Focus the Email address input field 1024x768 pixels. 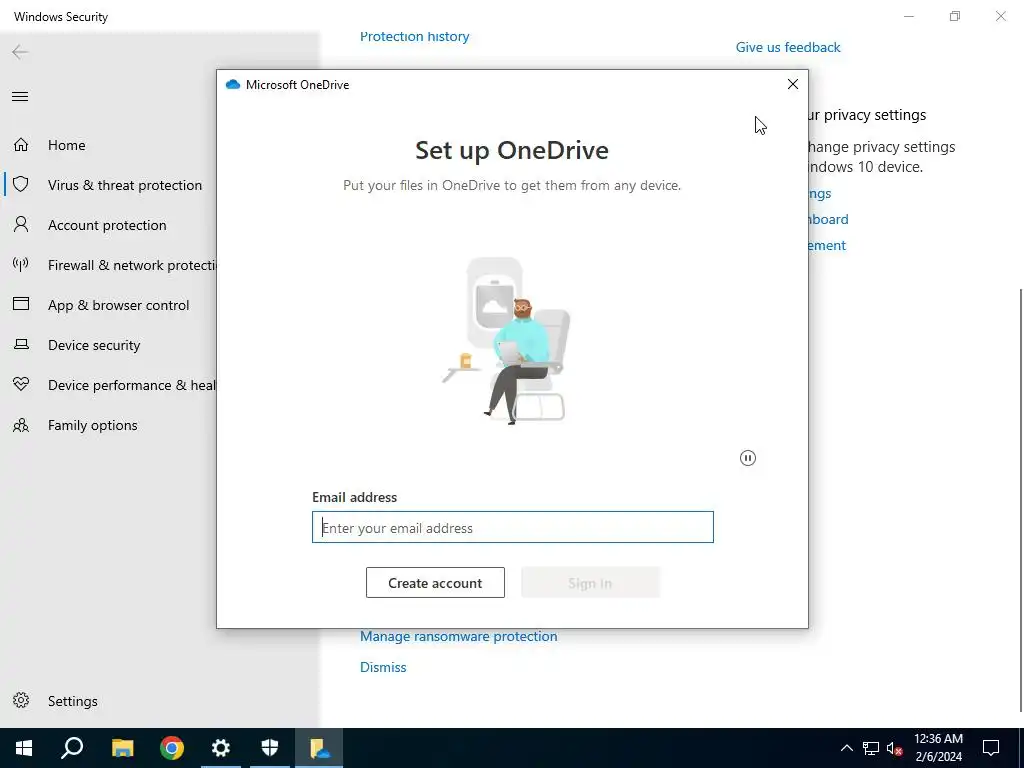click(x=513, y=527)
